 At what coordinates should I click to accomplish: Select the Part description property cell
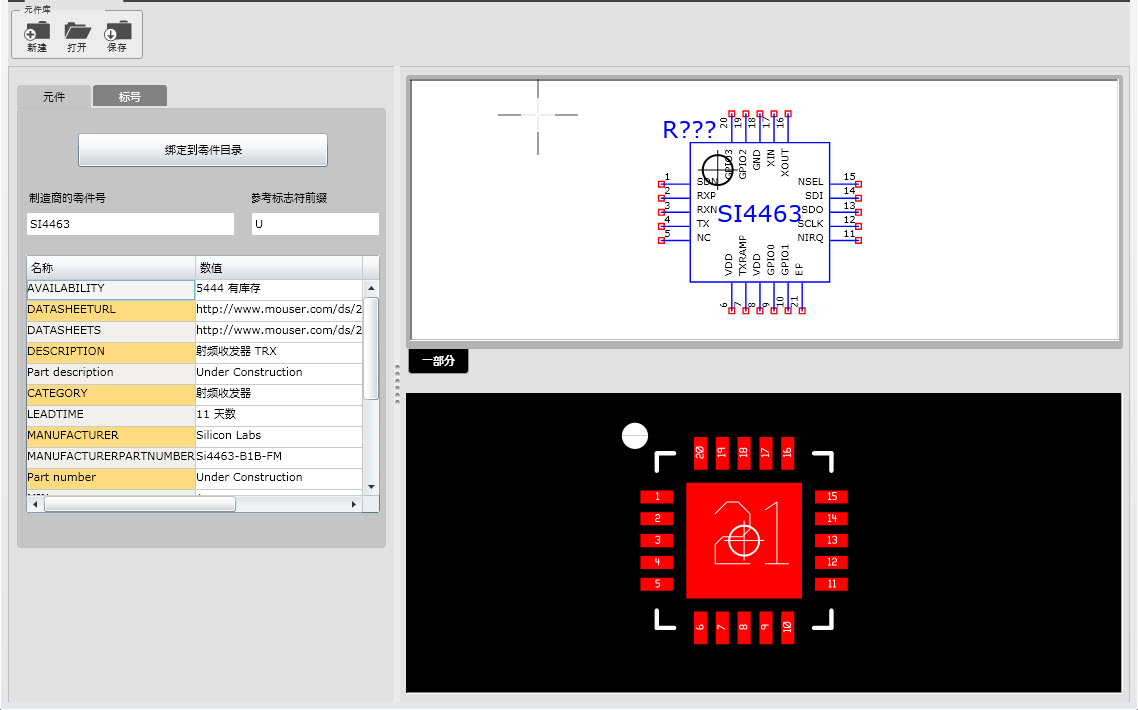point(111,372)
